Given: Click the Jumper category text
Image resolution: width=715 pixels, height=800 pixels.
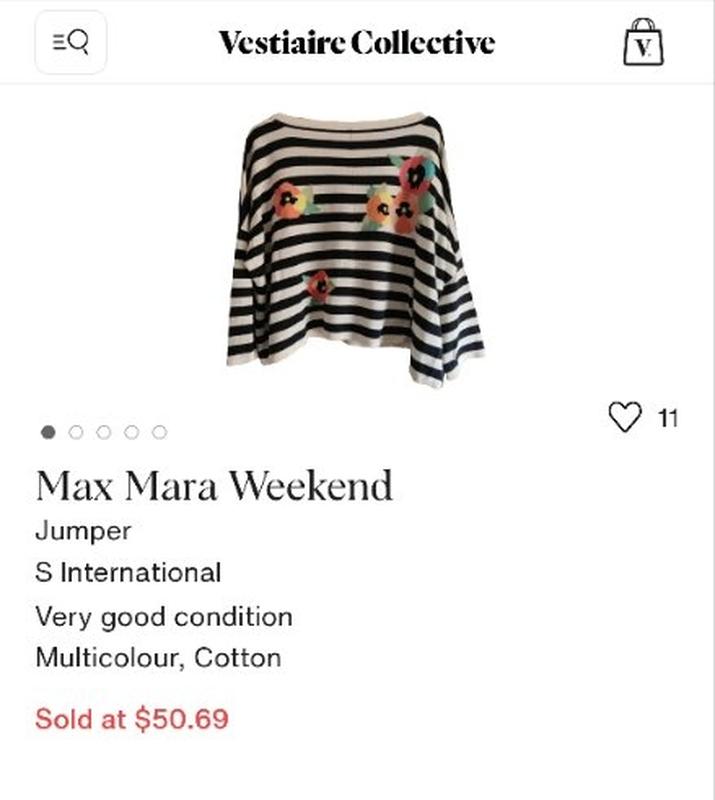Looking at the screenshot, I should pos(83,531).
